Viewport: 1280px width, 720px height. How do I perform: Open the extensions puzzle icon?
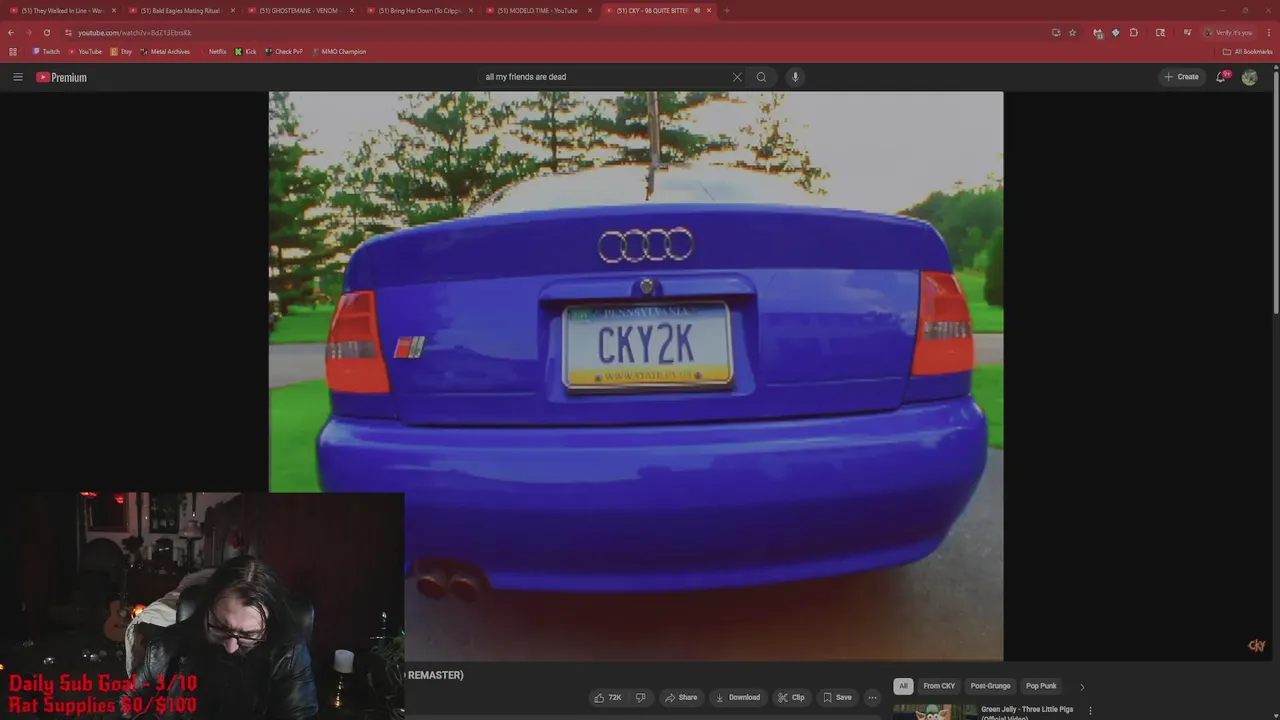[x=1134, y=32]
